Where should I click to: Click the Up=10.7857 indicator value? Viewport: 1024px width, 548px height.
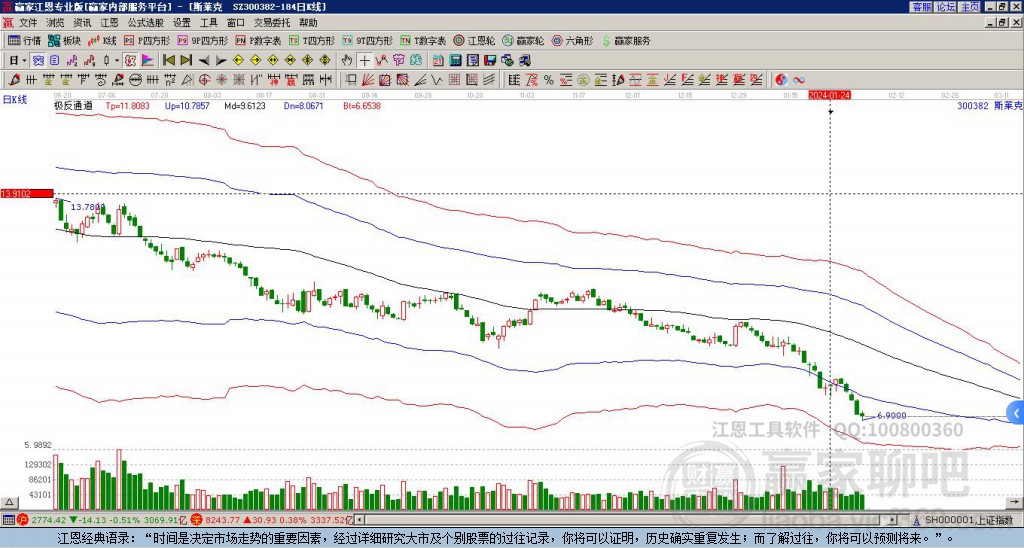coord(187,105)
